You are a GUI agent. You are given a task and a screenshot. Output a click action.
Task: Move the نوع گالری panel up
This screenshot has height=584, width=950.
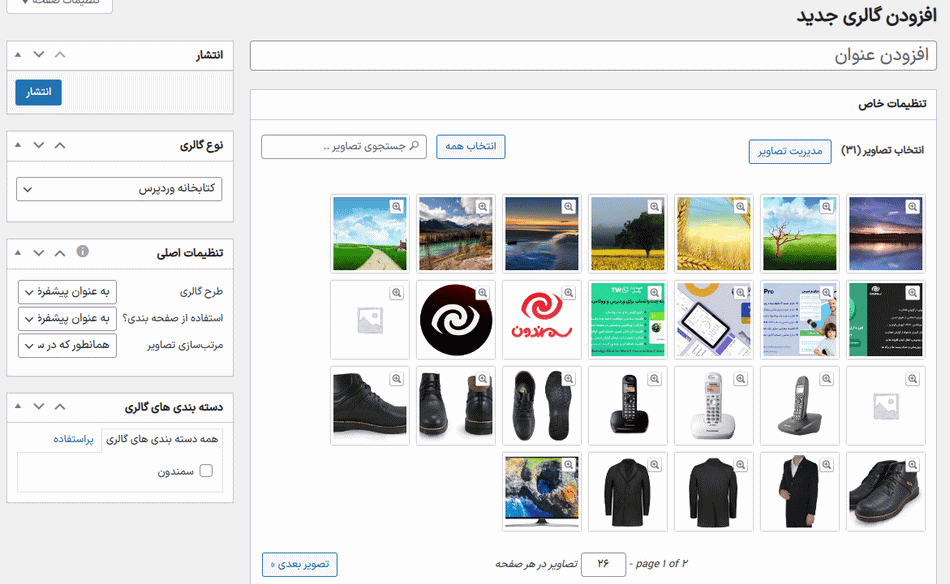(x=59, y=145)
